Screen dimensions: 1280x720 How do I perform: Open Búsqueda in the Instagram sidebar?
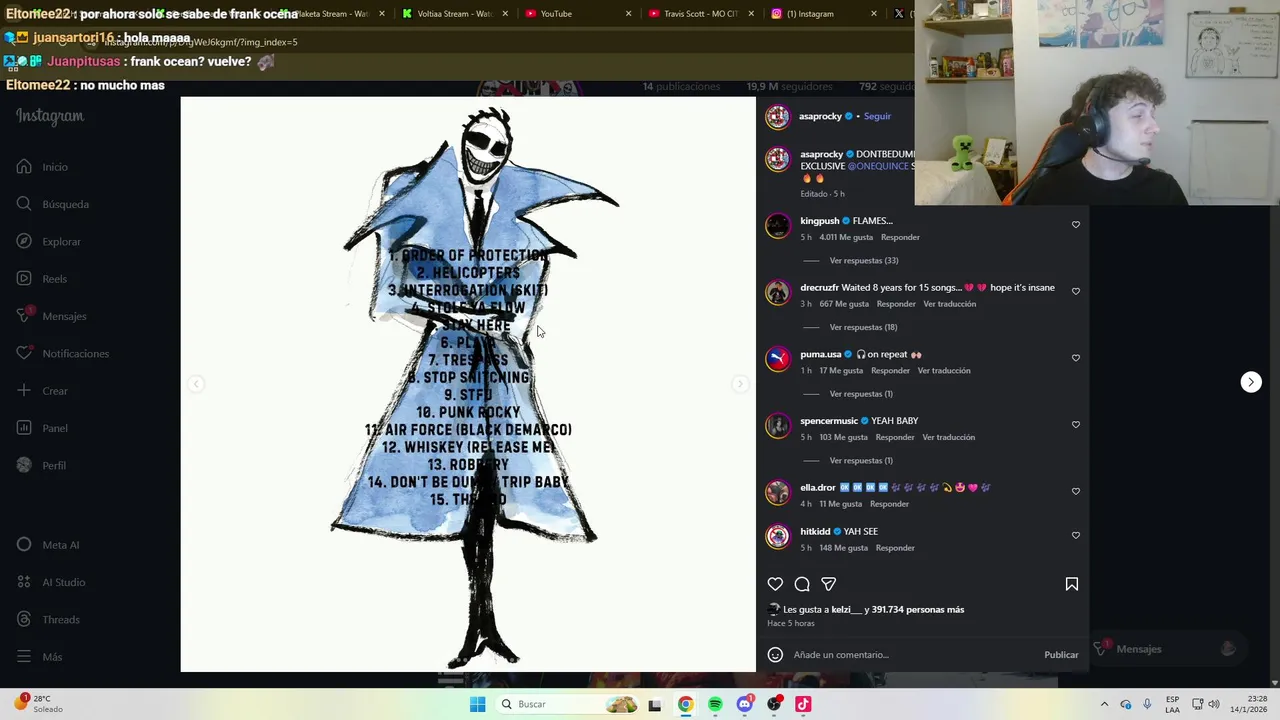(x=53, y=204)
